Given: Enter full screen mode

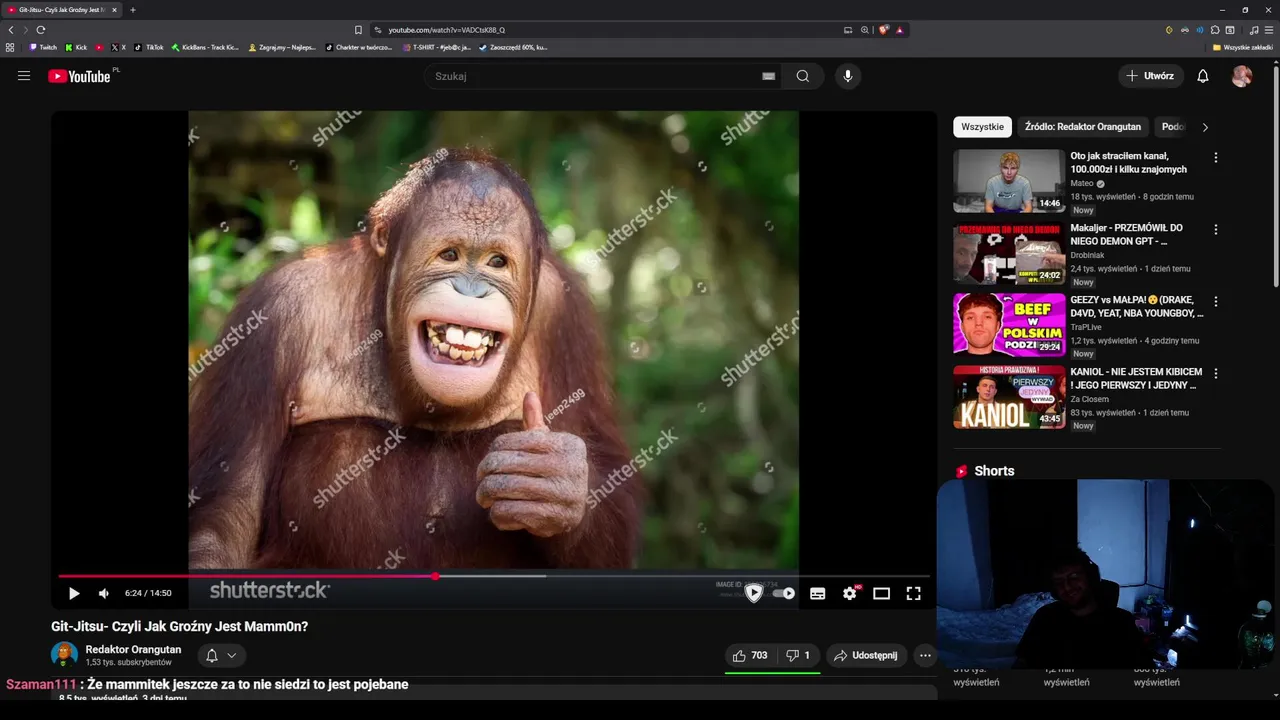Looking at the screenshot, I should [913, 593].
